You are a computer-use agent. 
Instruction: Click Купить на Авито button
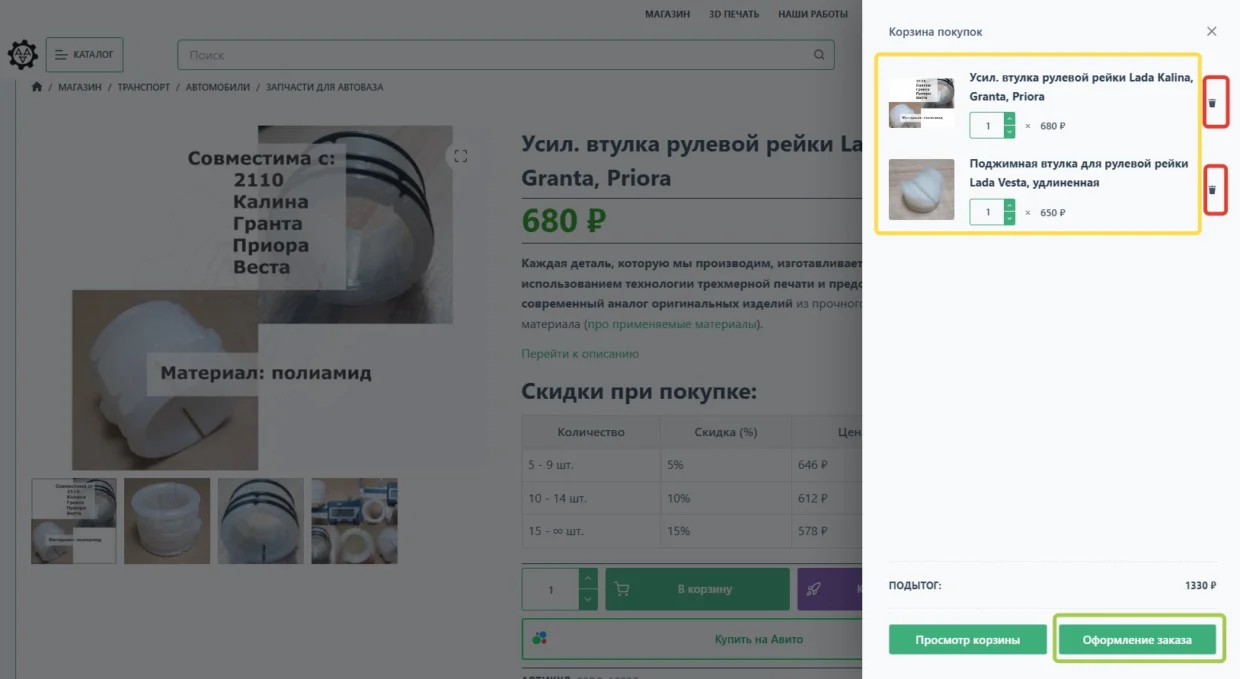tap(692, 639)
